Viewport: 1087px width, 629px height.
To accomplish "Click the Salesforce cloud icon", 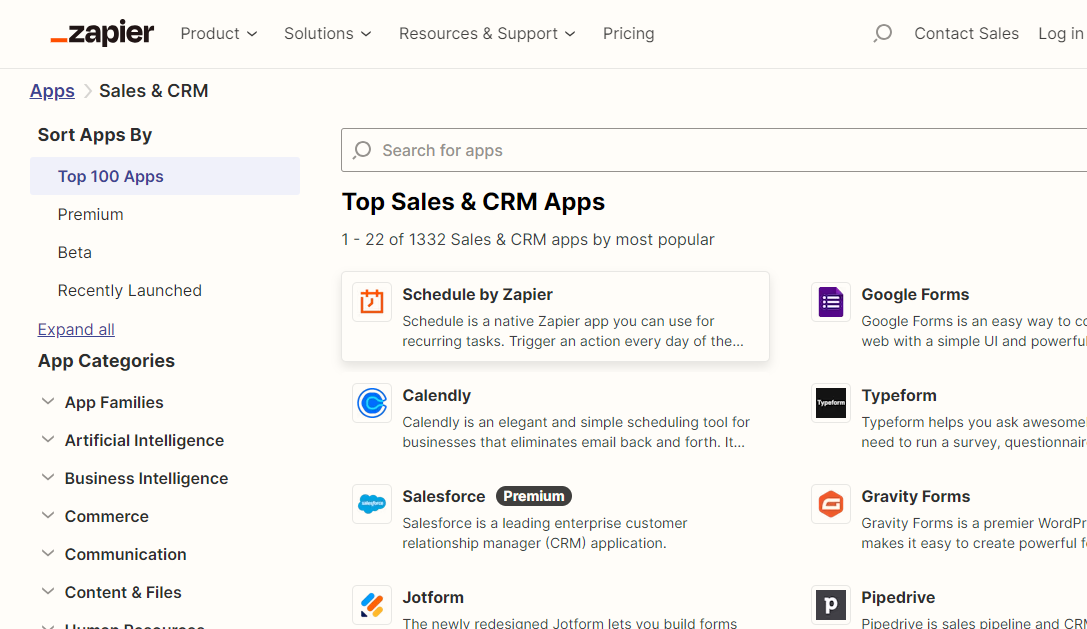I will [x=372, y=504].
